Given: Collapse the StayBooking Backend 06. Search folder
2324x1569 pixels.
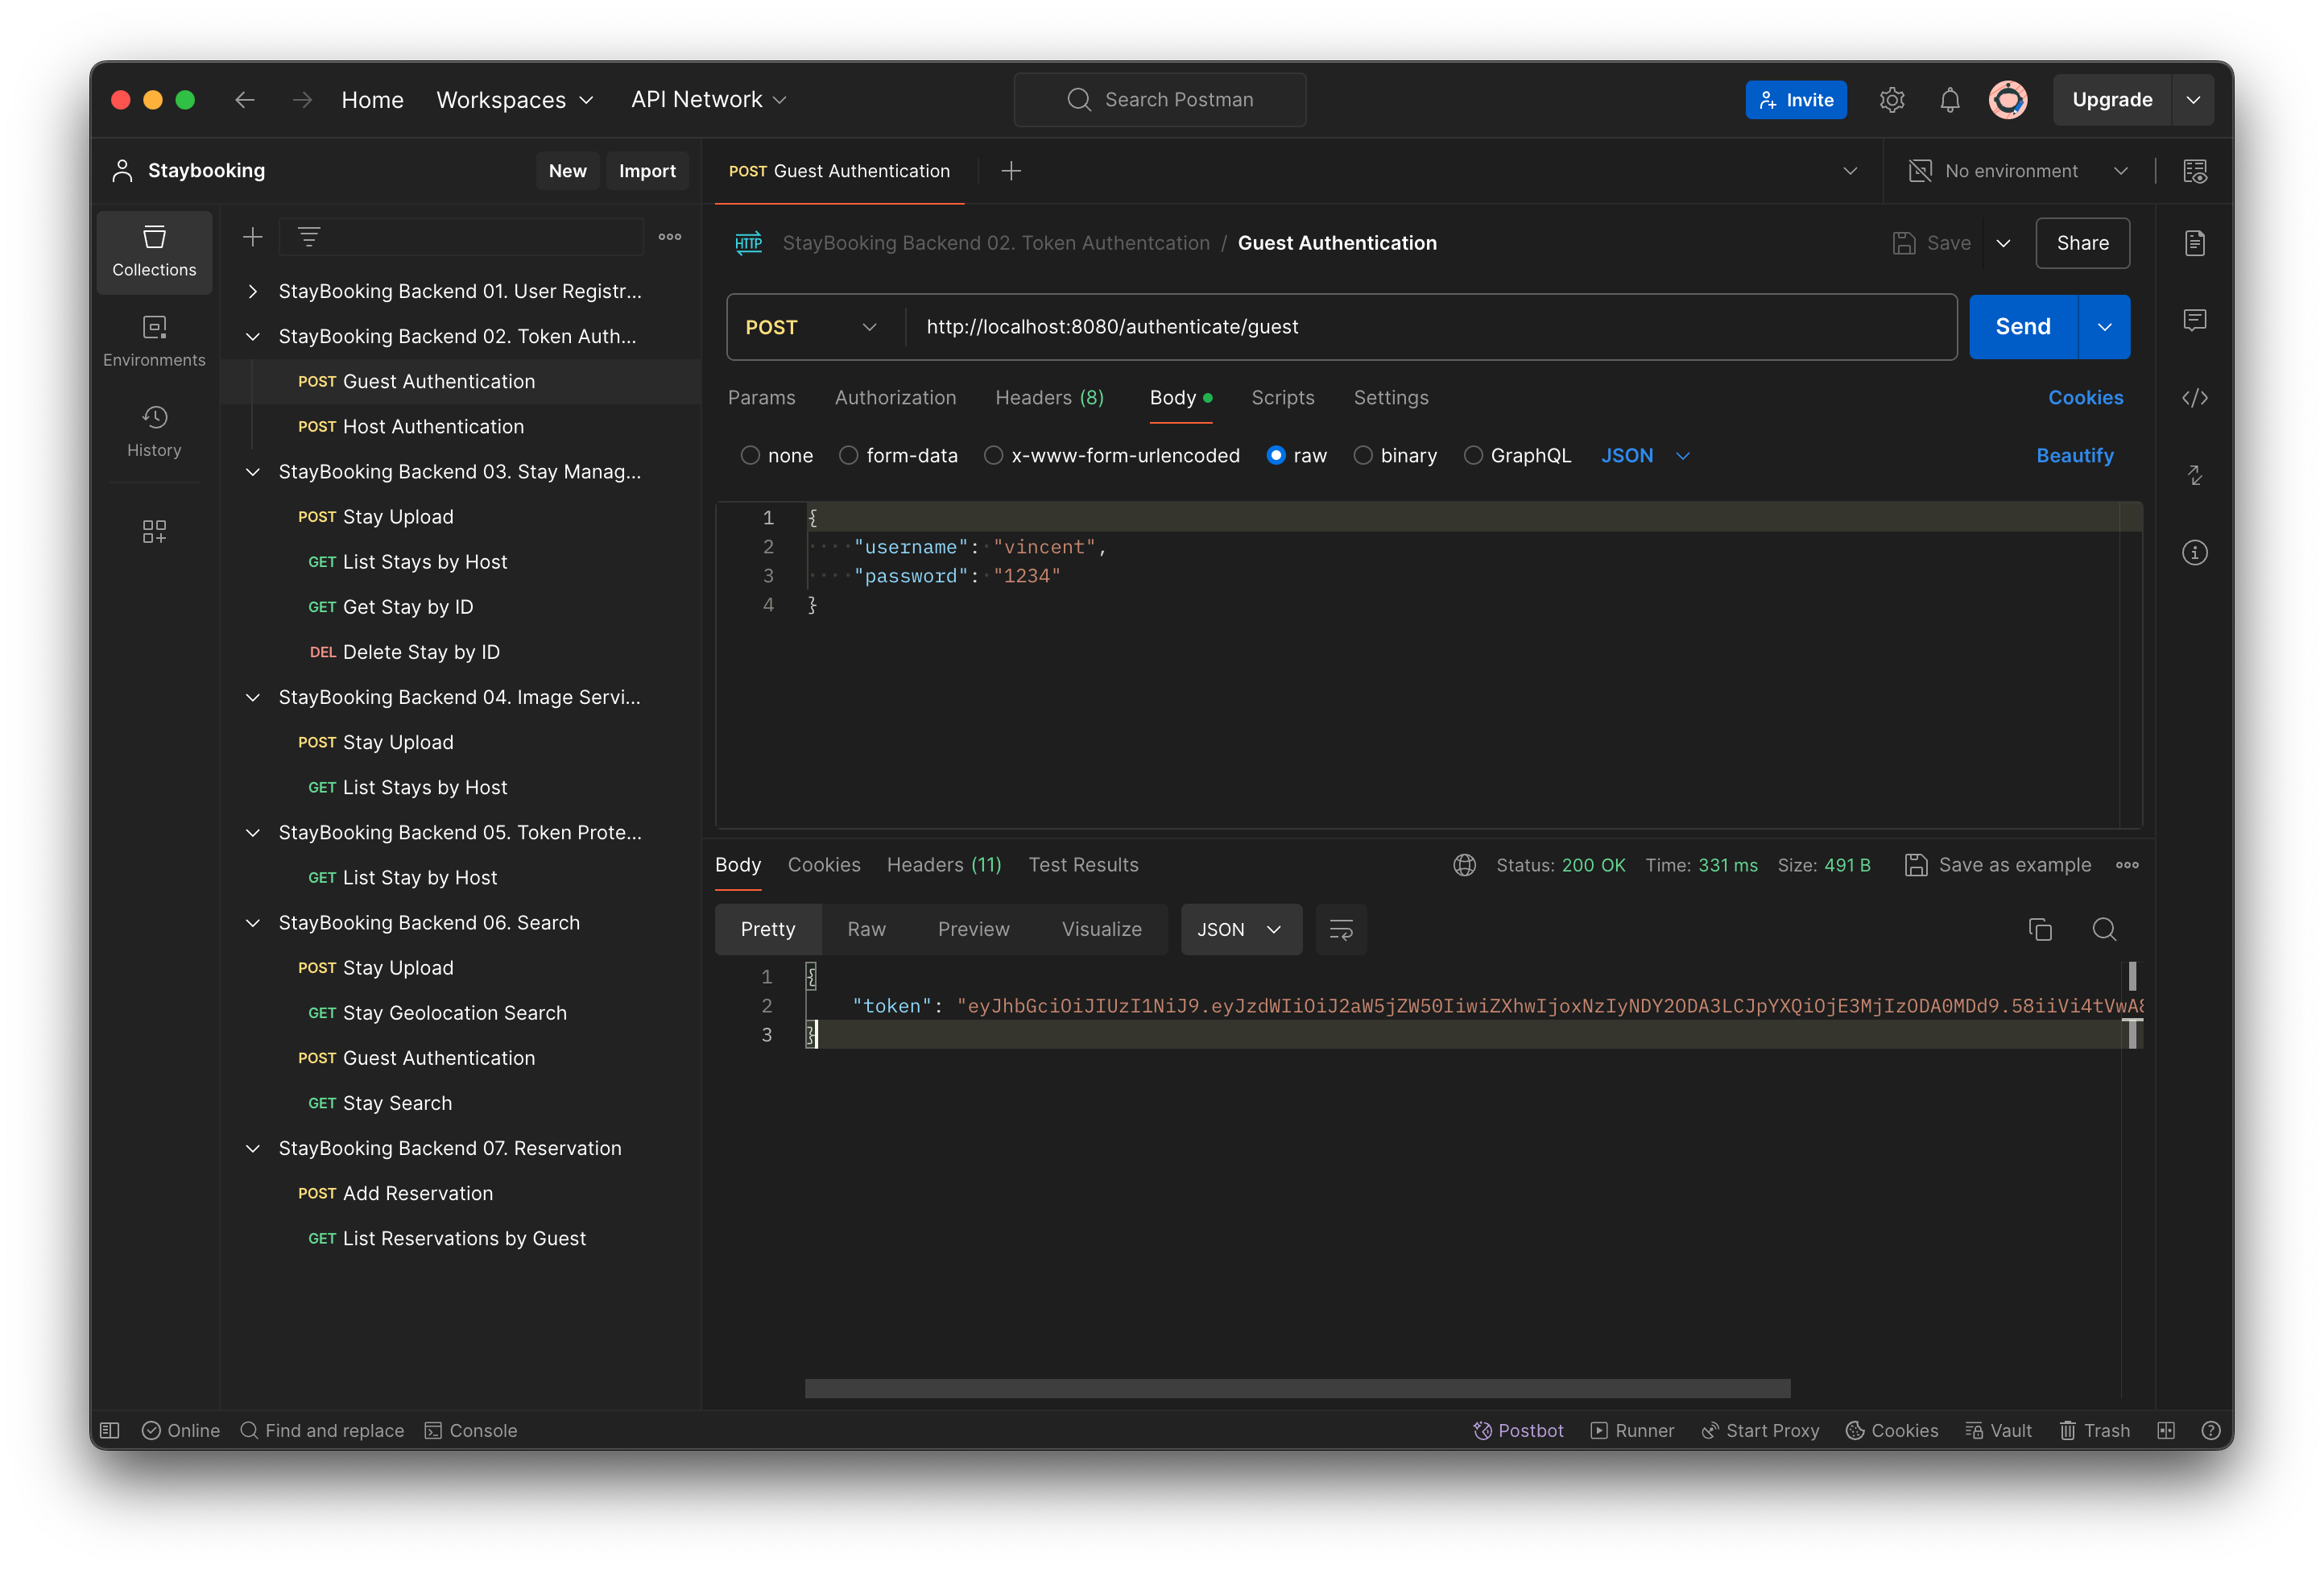Looking at the screenshot, I should pos(253,923).
